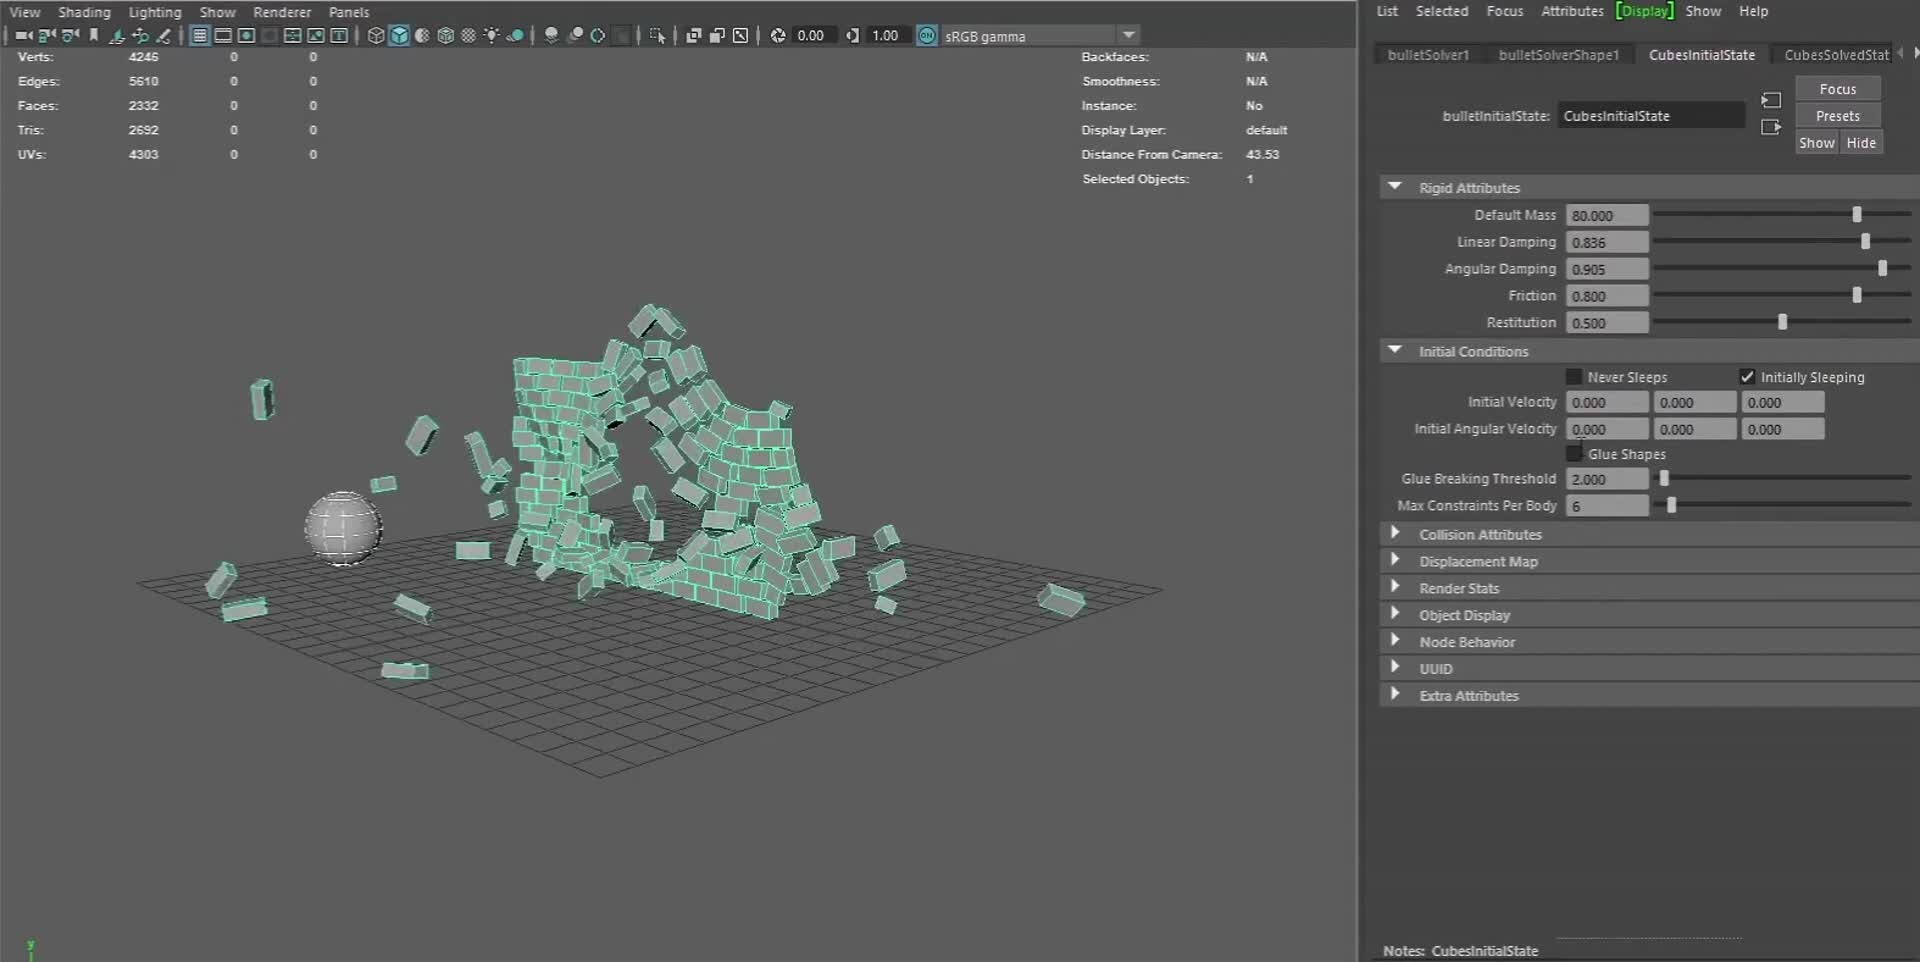Toggle the color management ON button
This screenshot has height=962, width=1920.
pos(927,36)
